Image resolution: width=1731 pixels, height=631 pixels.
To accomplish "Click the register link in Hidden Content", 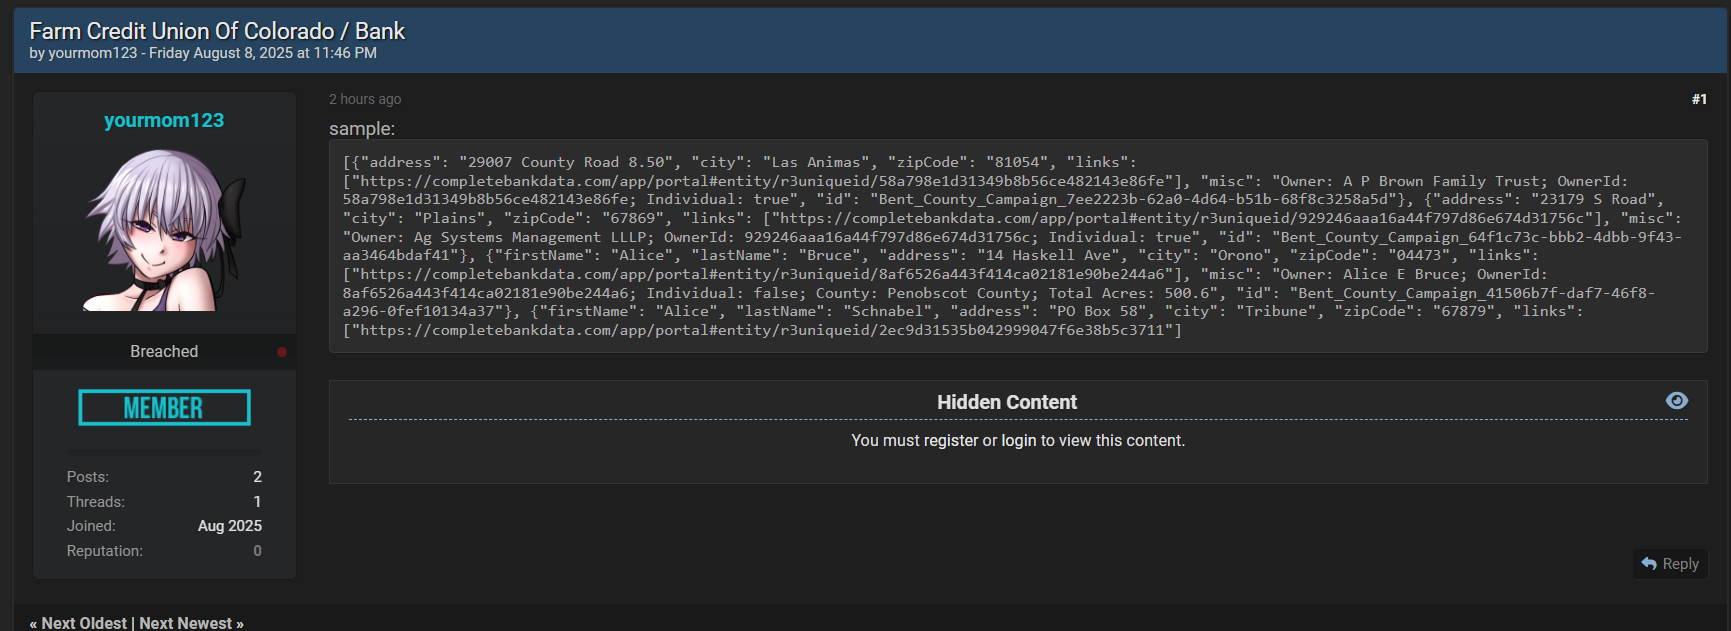I will pyautogui.click(x=951, y=441).
